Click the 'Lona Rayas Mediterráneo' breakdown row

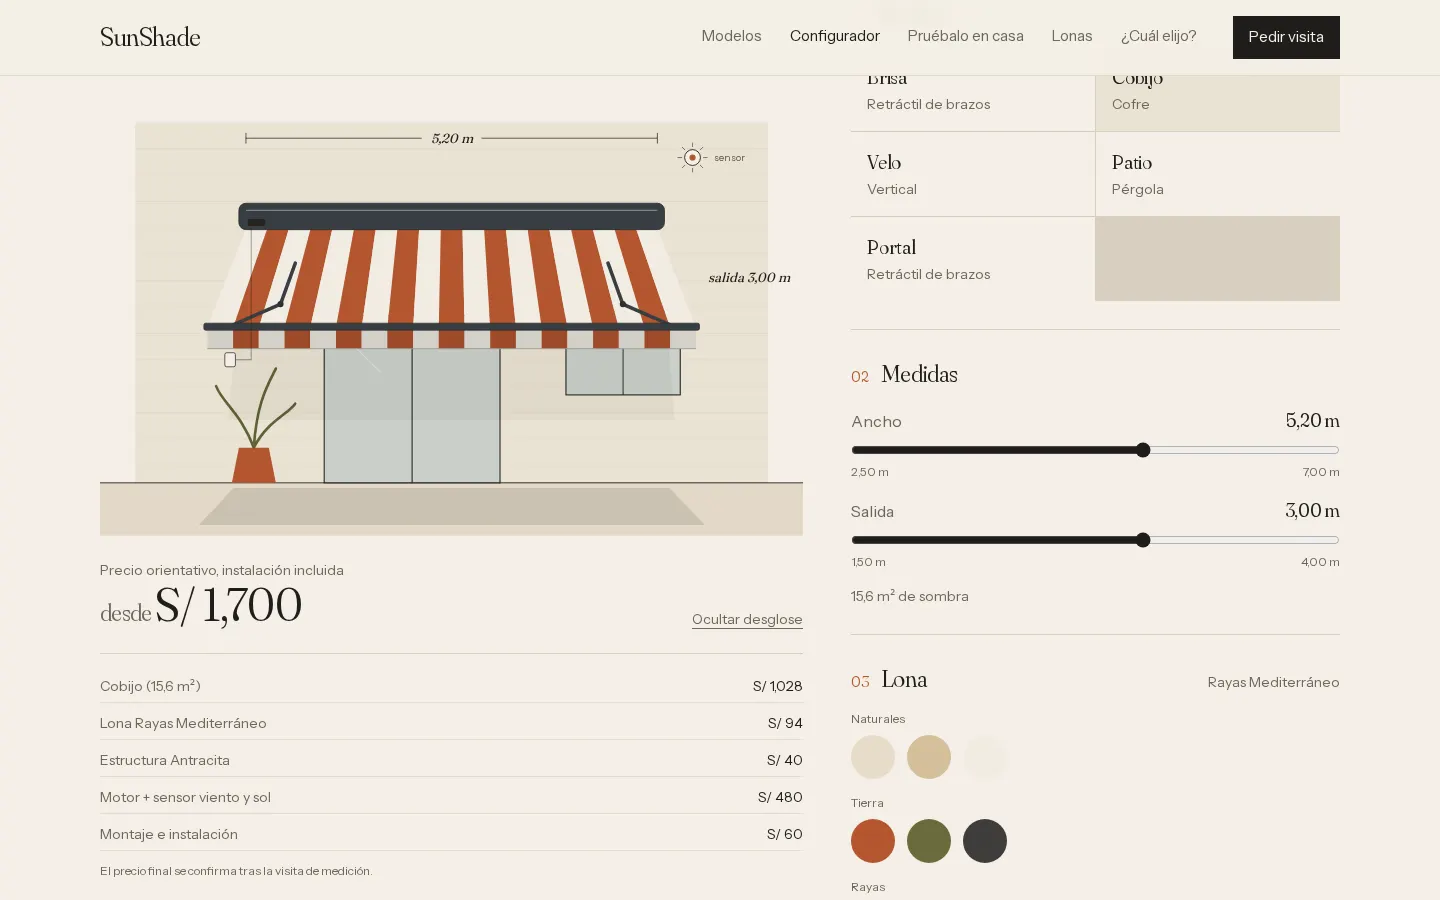point(451,723)
